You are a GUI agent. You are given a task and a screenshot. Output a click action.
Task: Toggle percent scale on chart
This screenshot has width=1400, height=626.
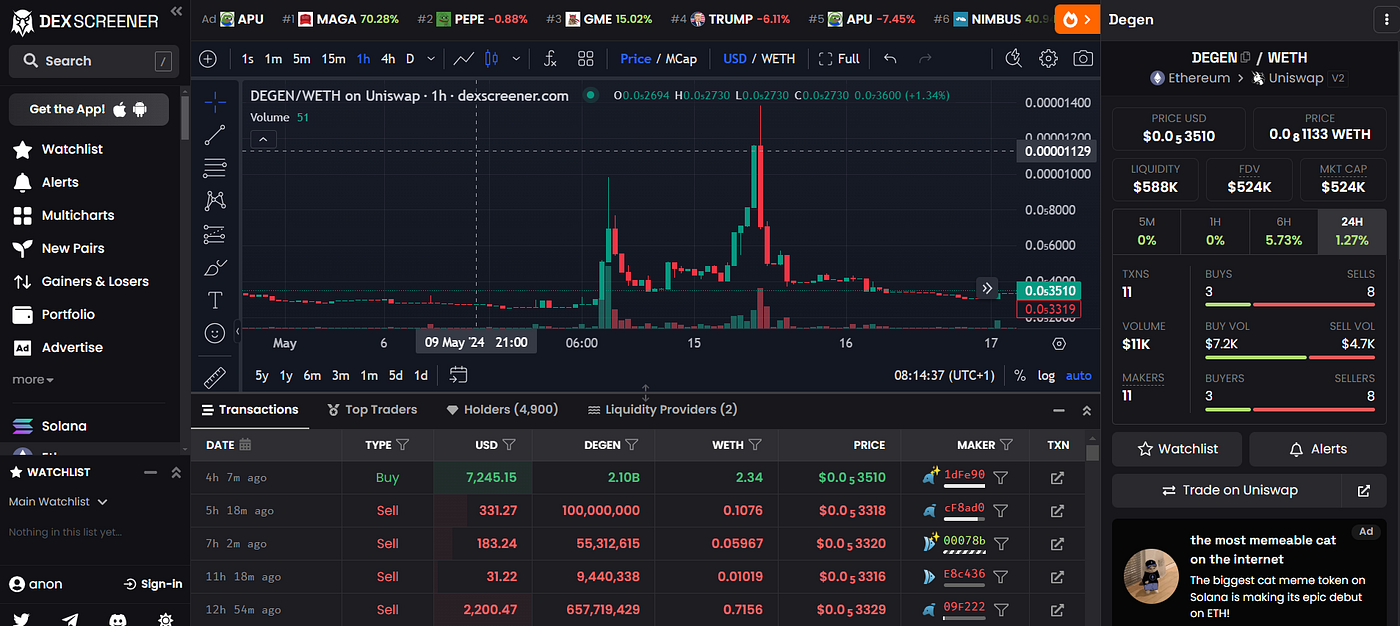pyautogui.click(x=1020, y=376)
